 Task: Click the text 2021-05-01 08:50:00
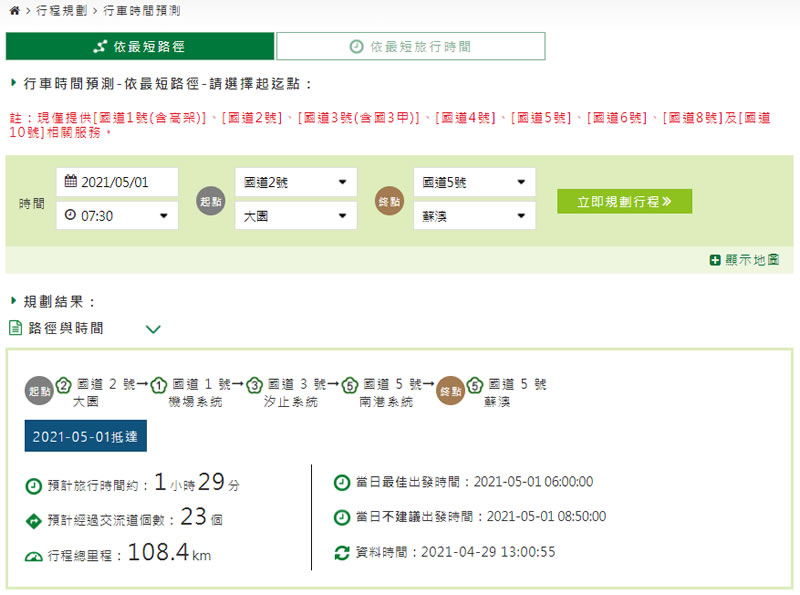[x=546, y=517]
